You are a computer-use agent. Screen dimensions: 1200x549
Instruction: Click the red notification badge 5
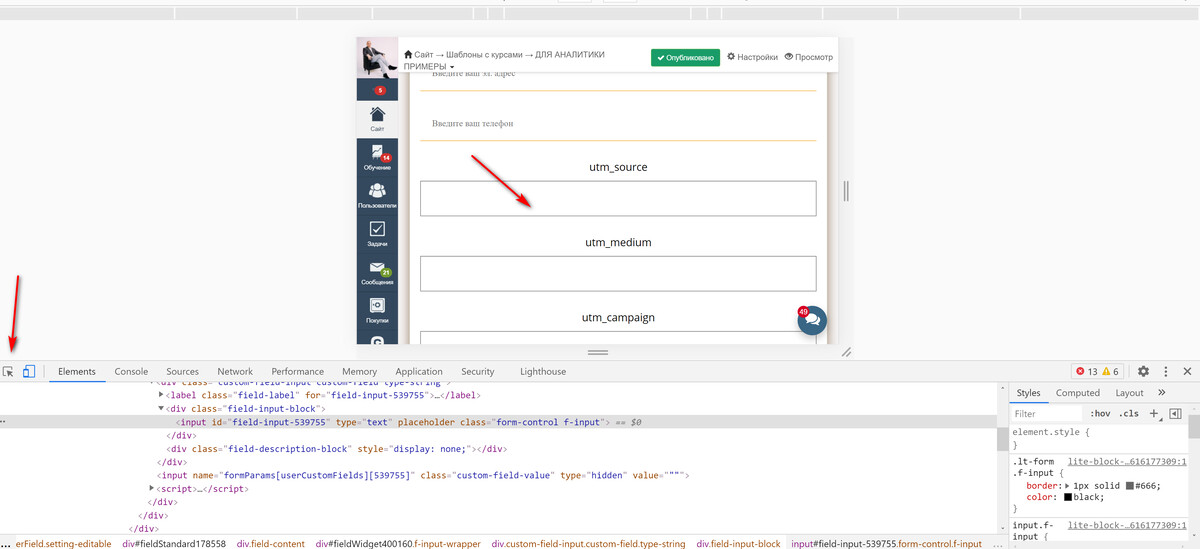click(x=380, y=90)
